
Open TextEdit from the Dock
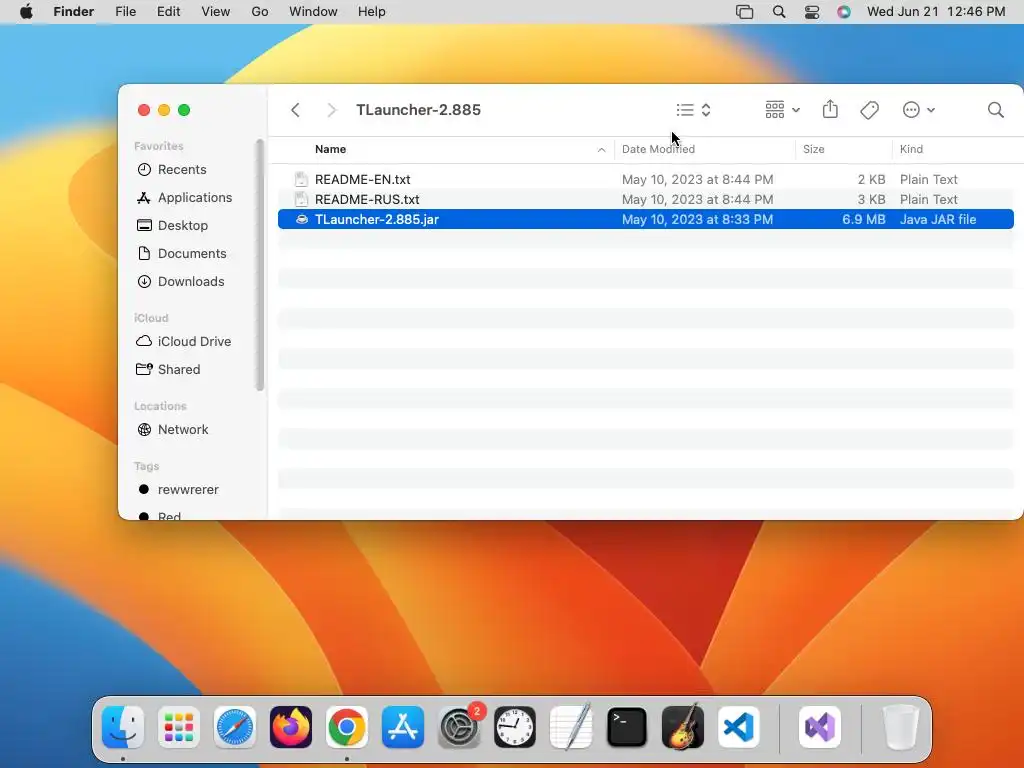point(571,727)
